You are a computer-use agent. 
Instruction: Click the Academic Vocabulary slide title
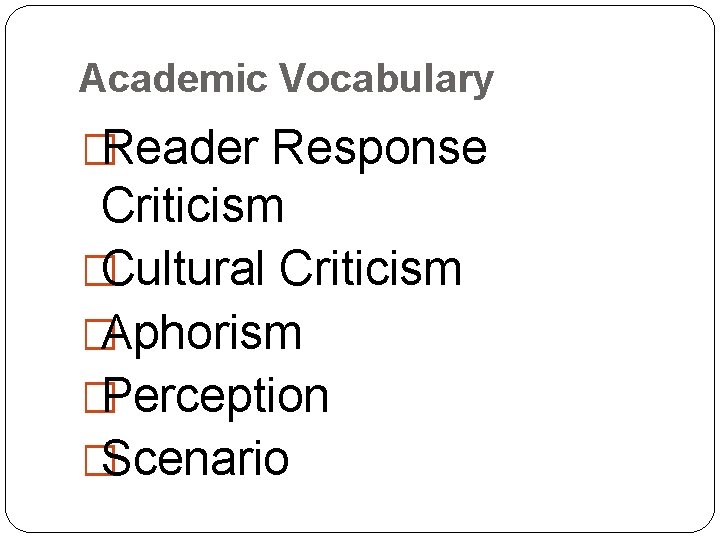click(286, 80)
